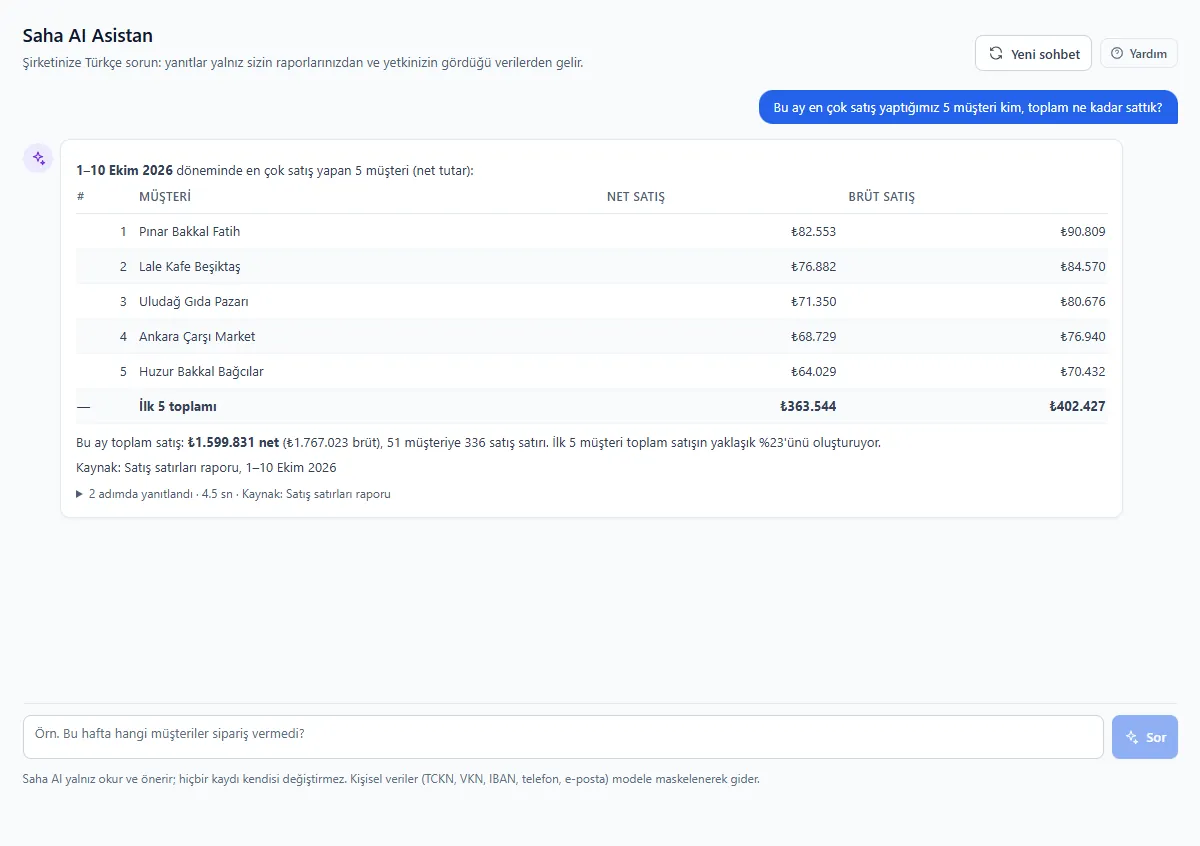Click the İlk 5 toplamı row label
1200x846 pixels.
click(178, 407)
